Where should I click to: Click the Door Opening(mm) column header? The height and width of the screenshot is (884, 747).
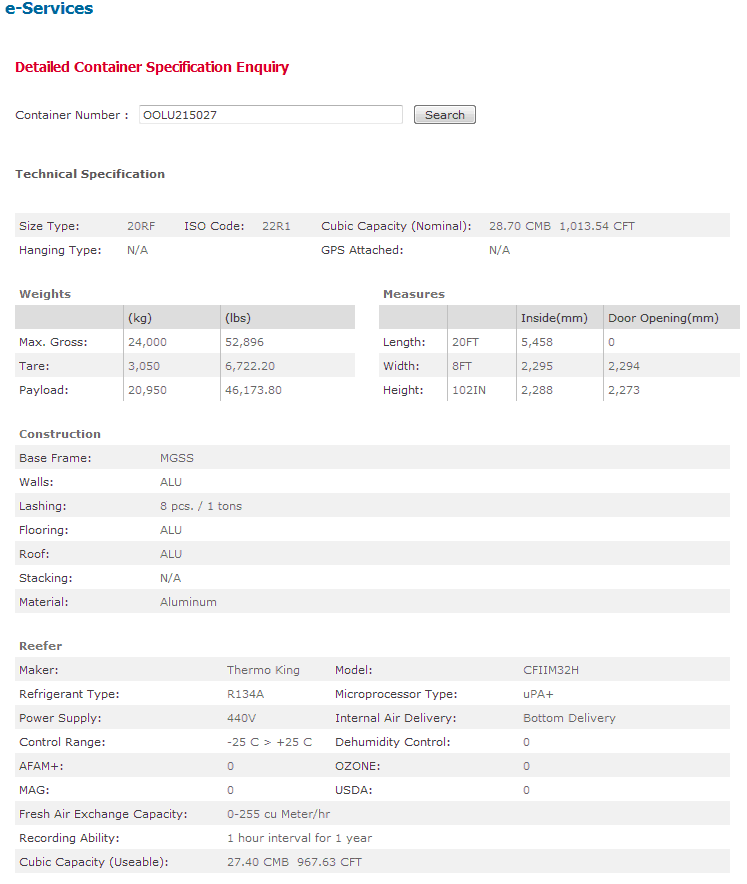coord(663,318)
